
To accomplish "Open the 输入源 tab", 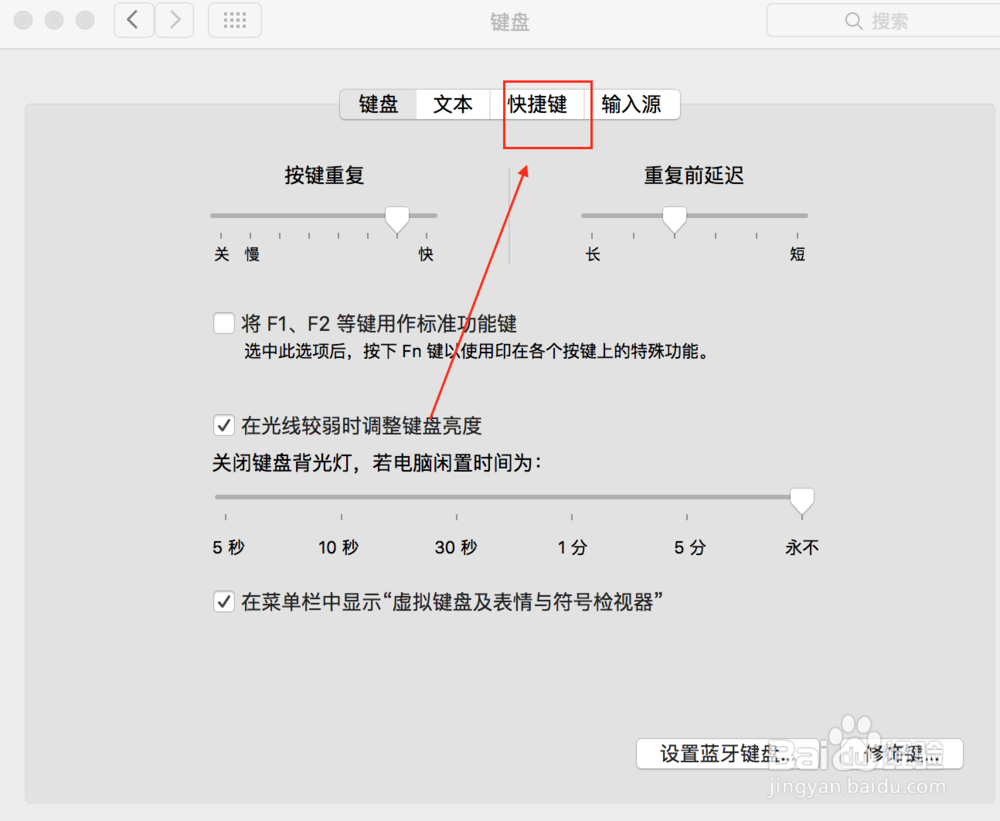I will (631, 104).
